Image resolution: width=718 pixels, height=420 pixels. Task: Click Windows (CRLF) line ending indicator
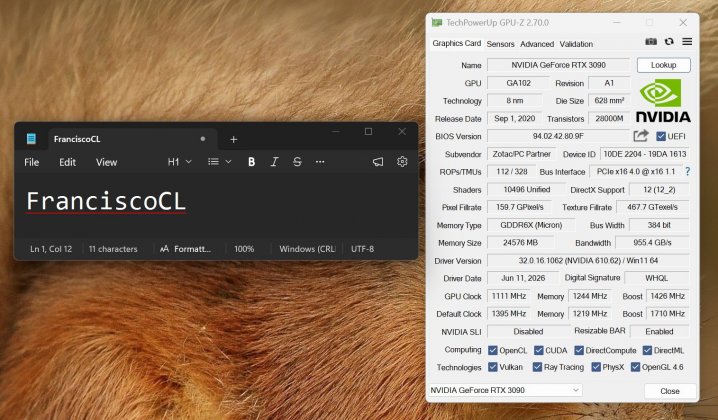pyautogui.click(x=307, y=249)
